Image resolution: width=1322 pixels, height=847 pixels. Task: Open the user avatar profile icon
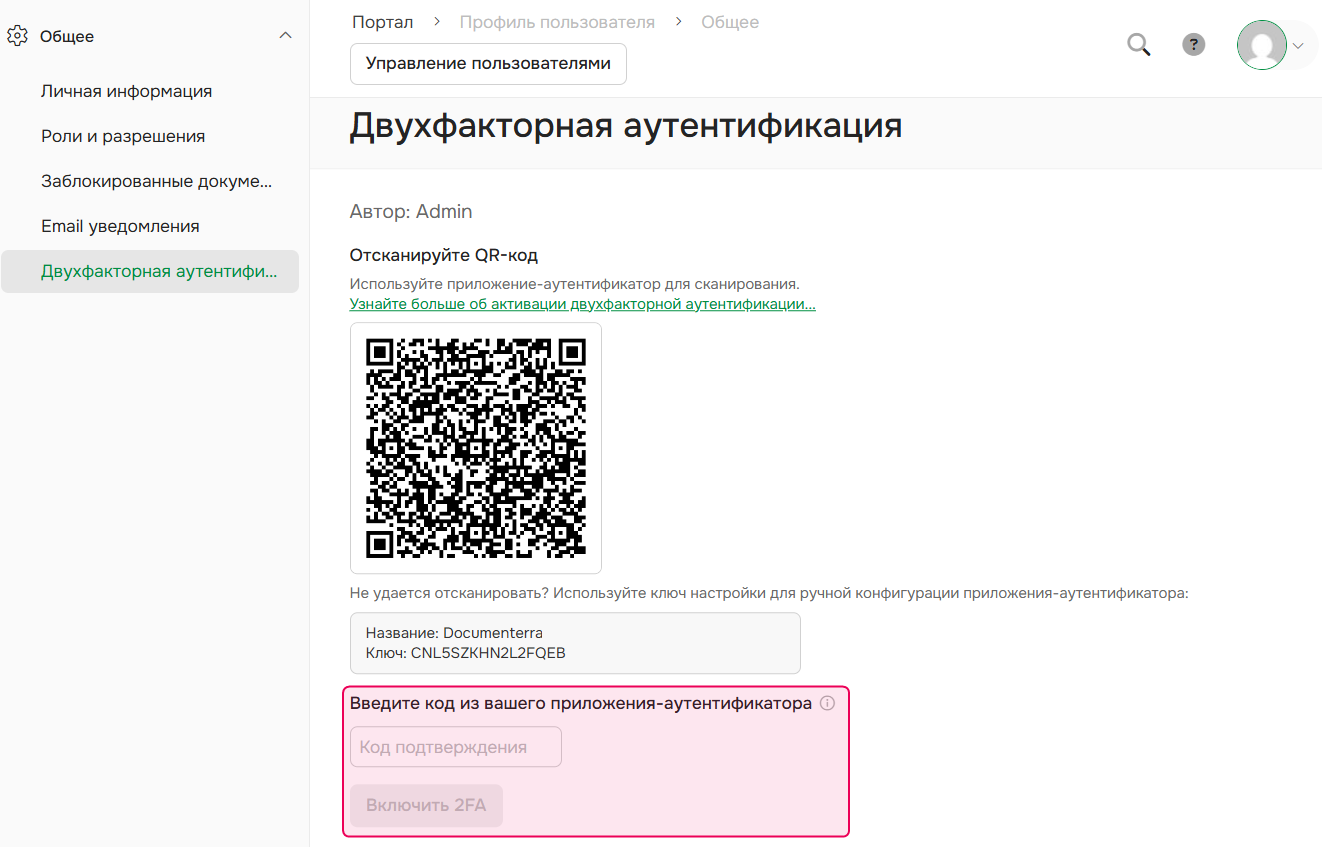pyautogui.click(x=1263, y=45)
